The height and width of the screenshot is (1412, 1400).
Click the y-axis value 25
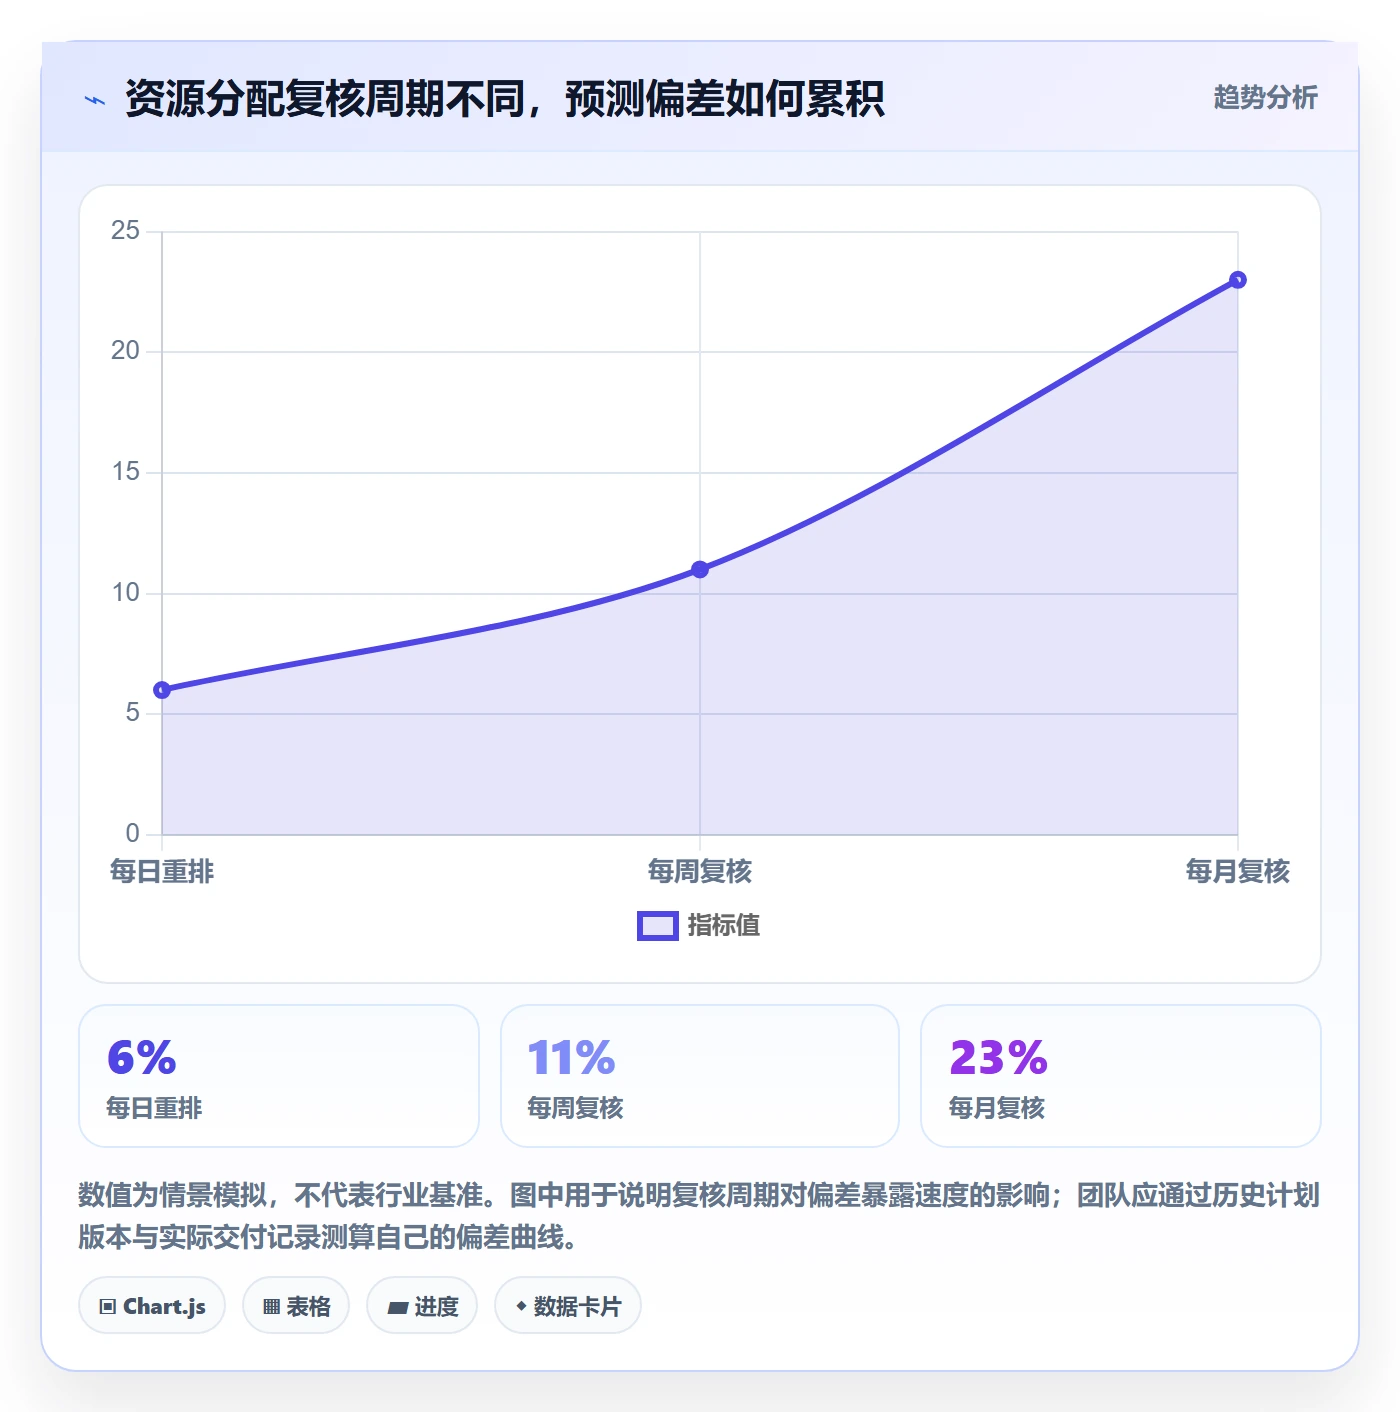pos(125,231)
